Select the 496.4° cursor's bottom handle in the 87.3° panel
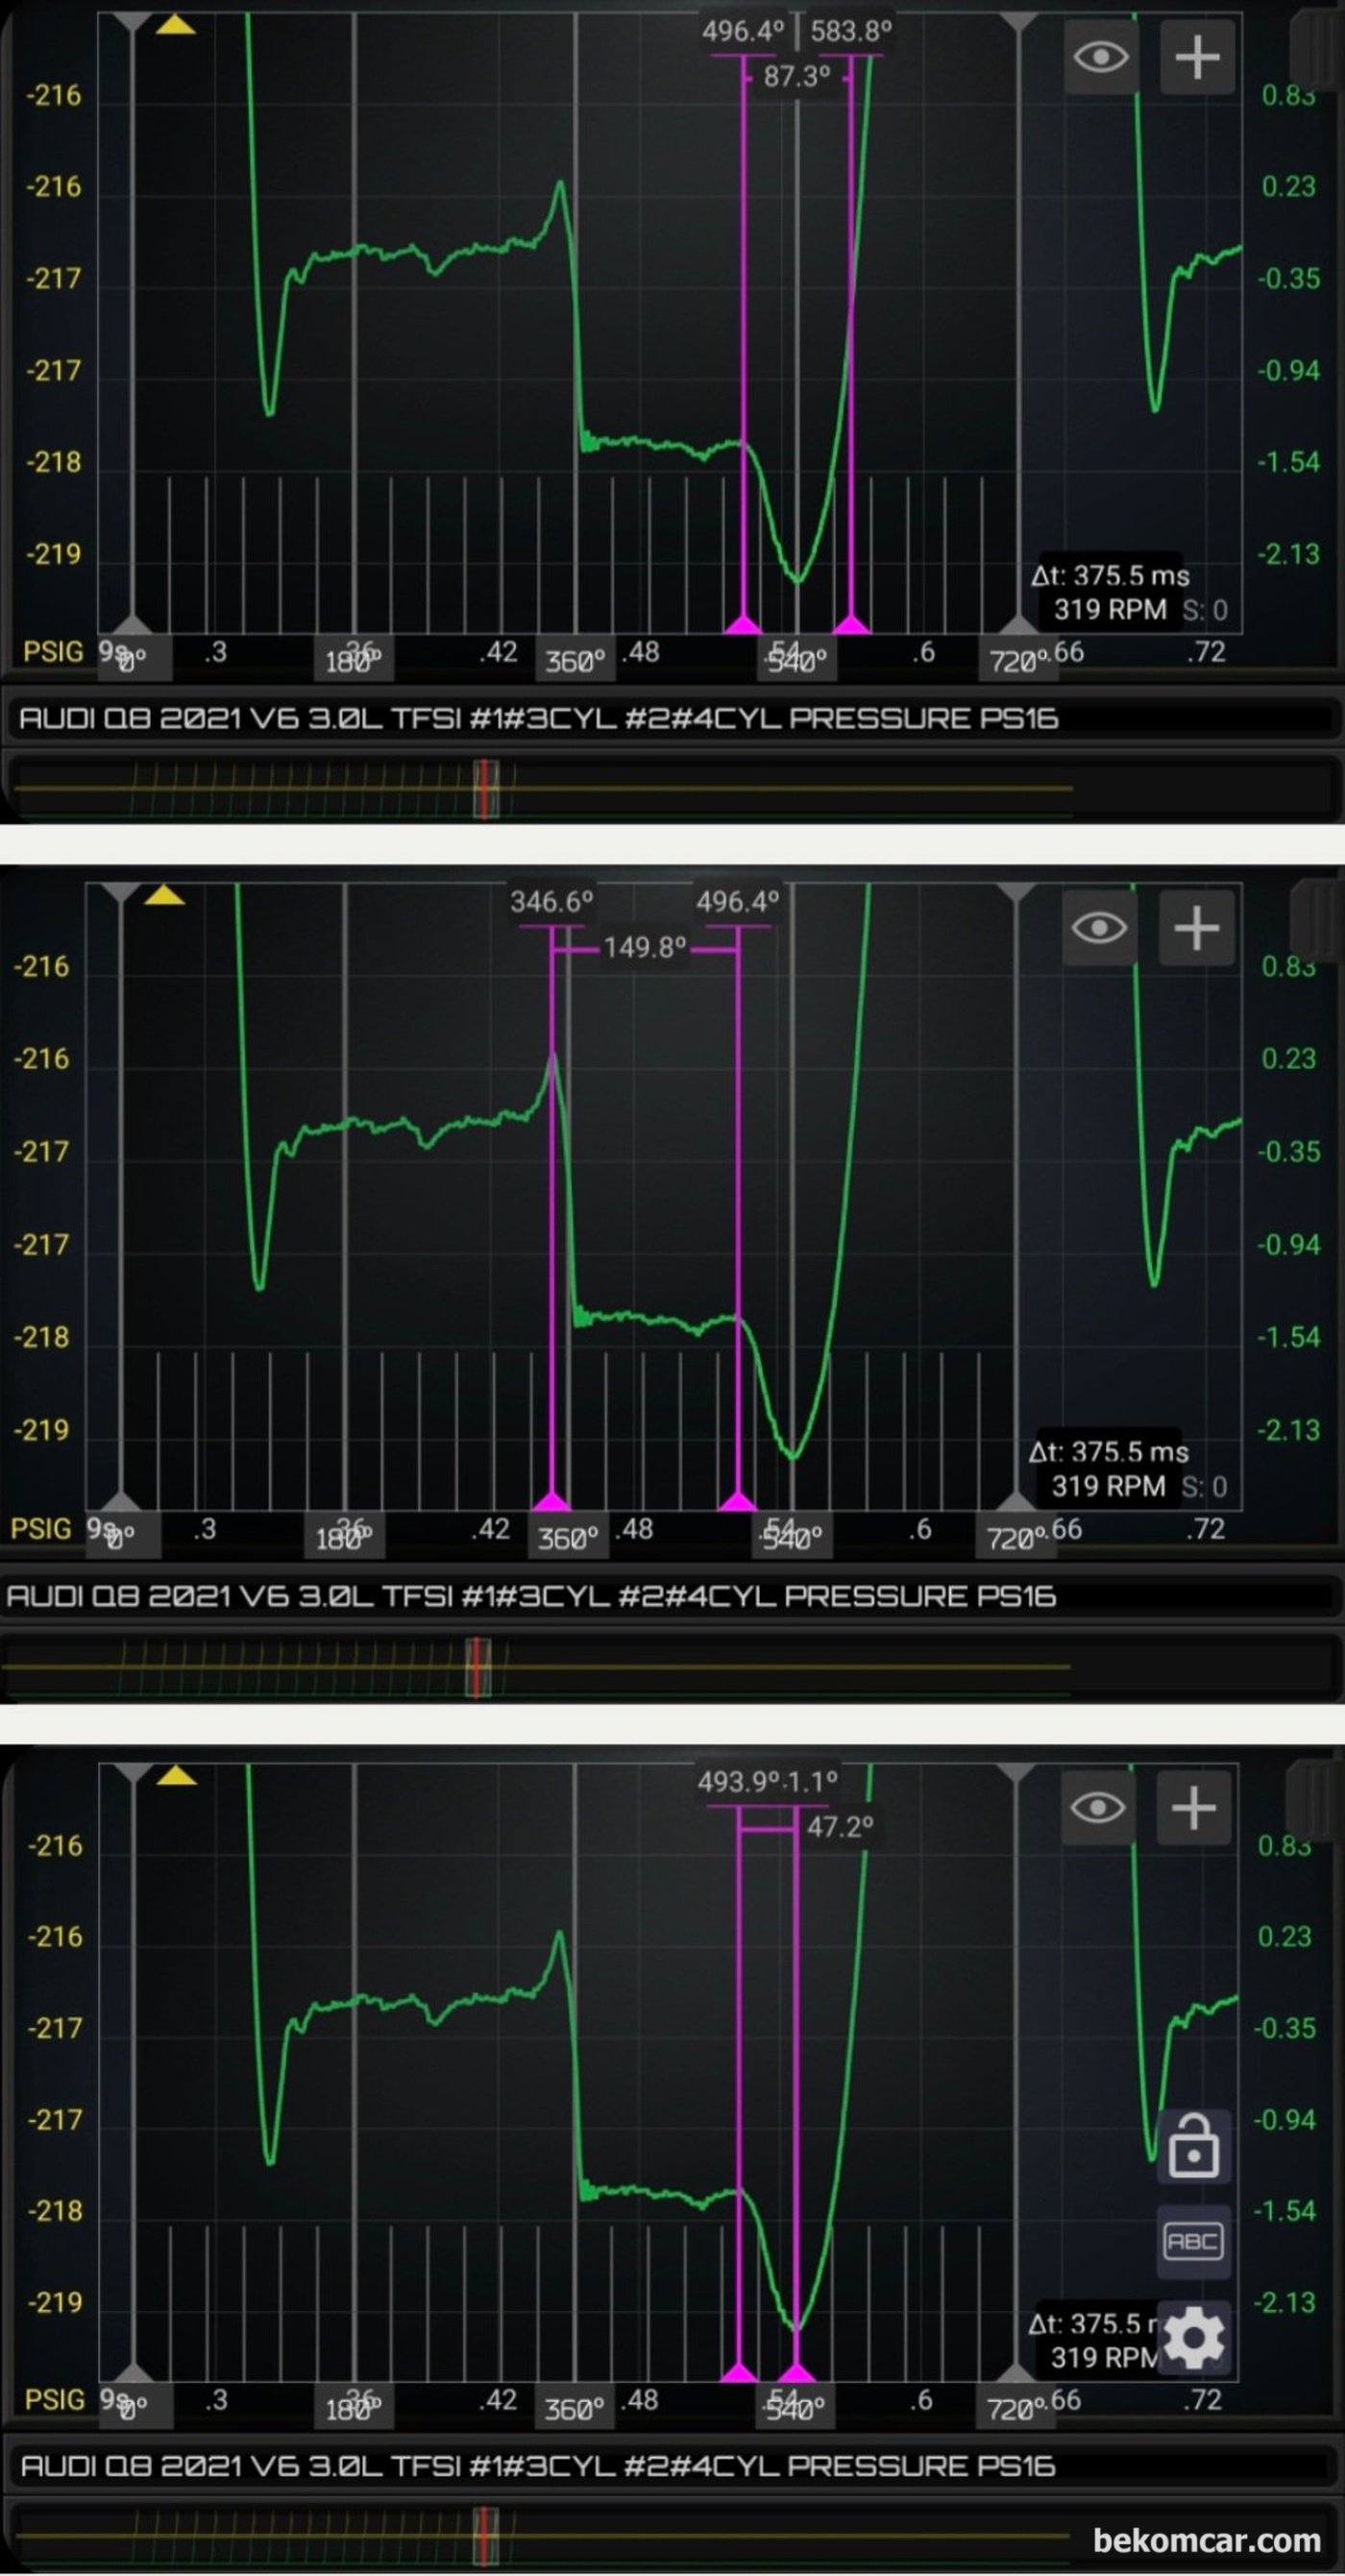 click(x=743, y=624)
